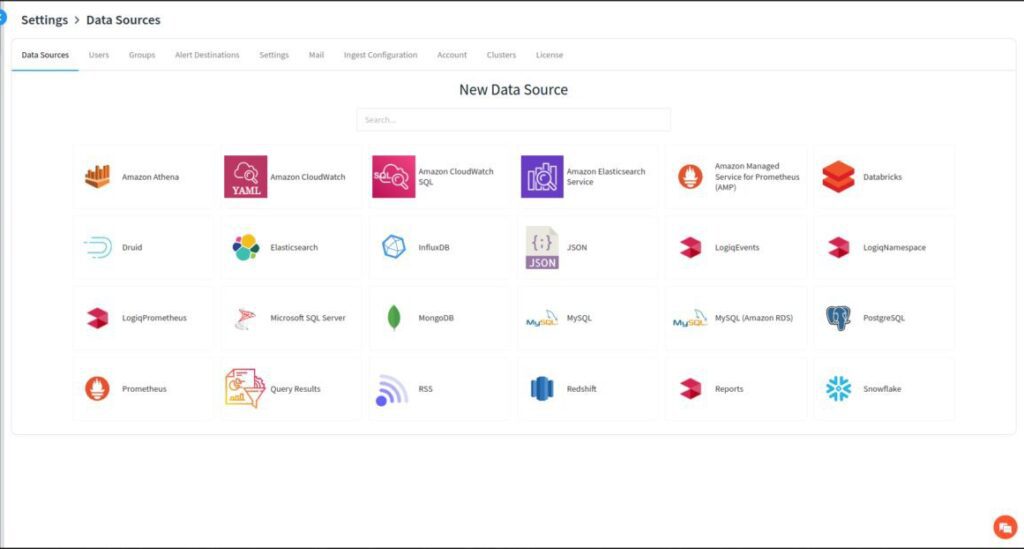Go to the Groups tab
The width and height of the screenshot is (1024, 549).
click(142, 55)
